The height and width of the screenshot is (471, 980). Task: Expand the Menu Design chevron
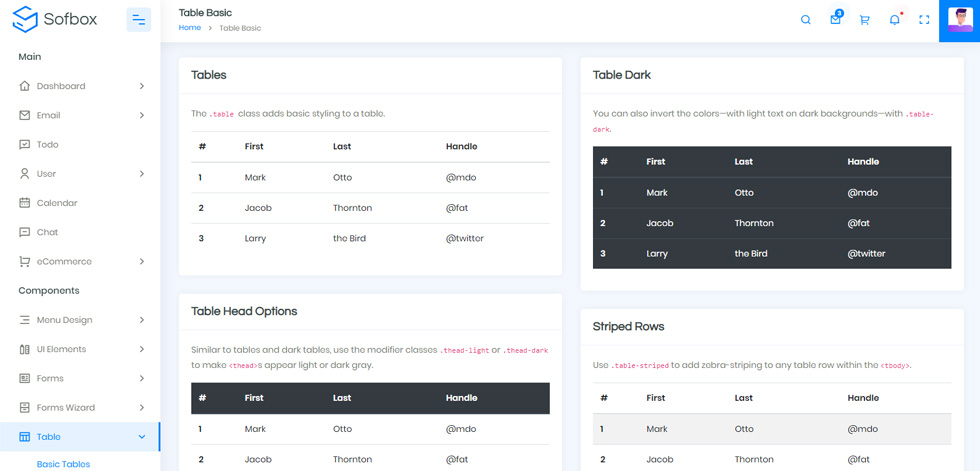click(142, 320)
